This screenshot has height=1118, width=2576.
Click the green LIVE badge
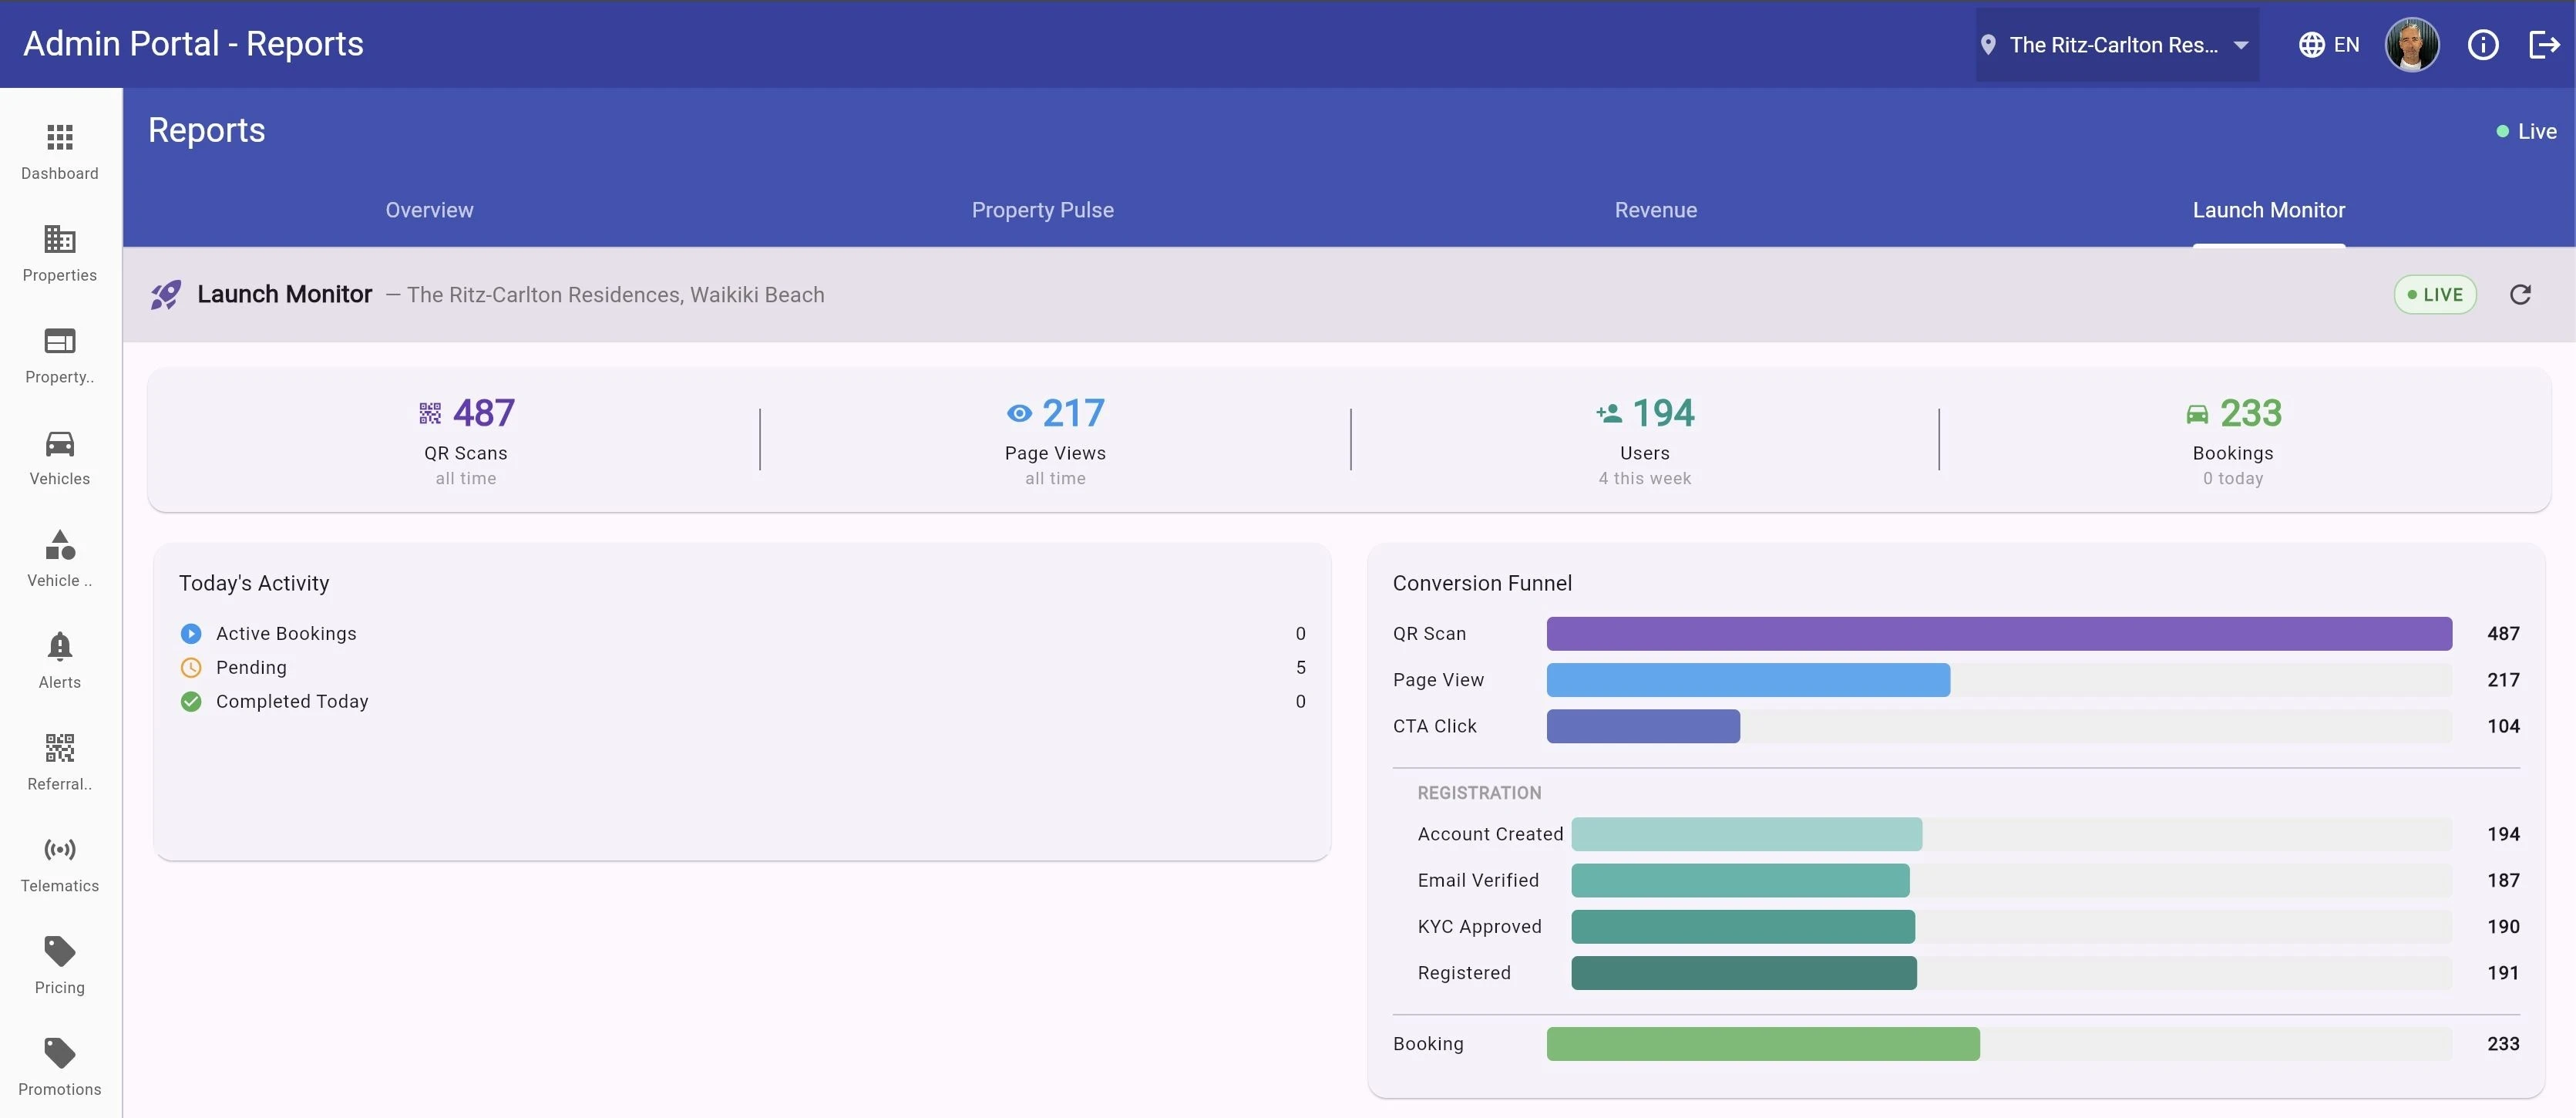(2435, 295)
